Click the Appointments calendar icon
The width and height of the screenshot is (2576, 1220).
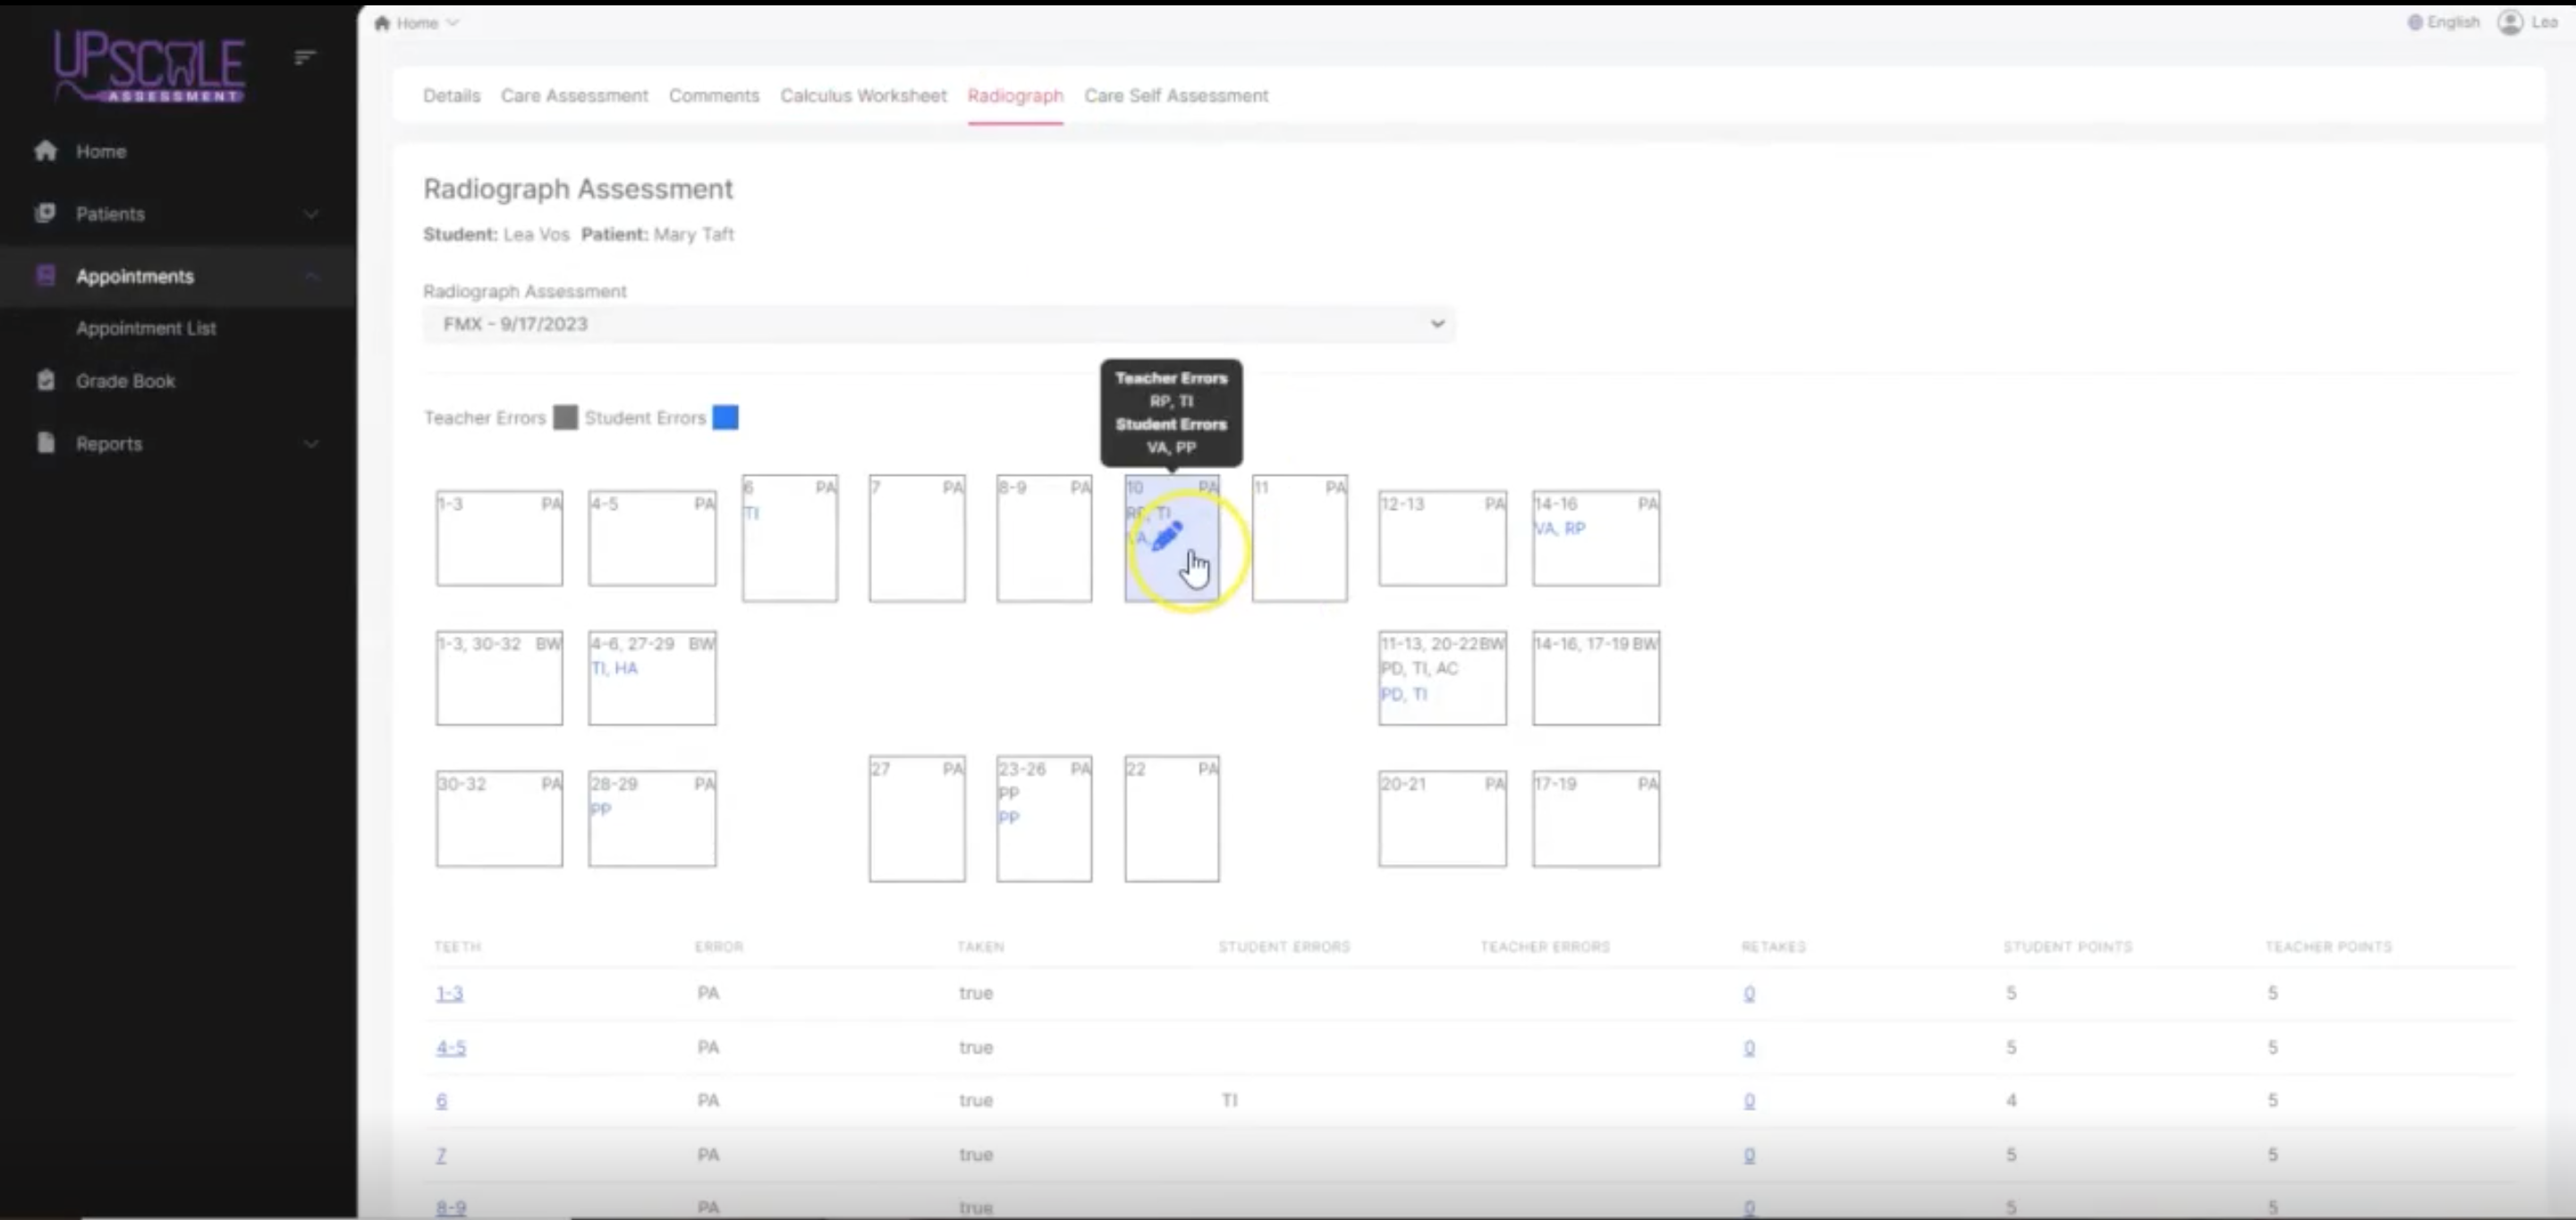point(45,276)
